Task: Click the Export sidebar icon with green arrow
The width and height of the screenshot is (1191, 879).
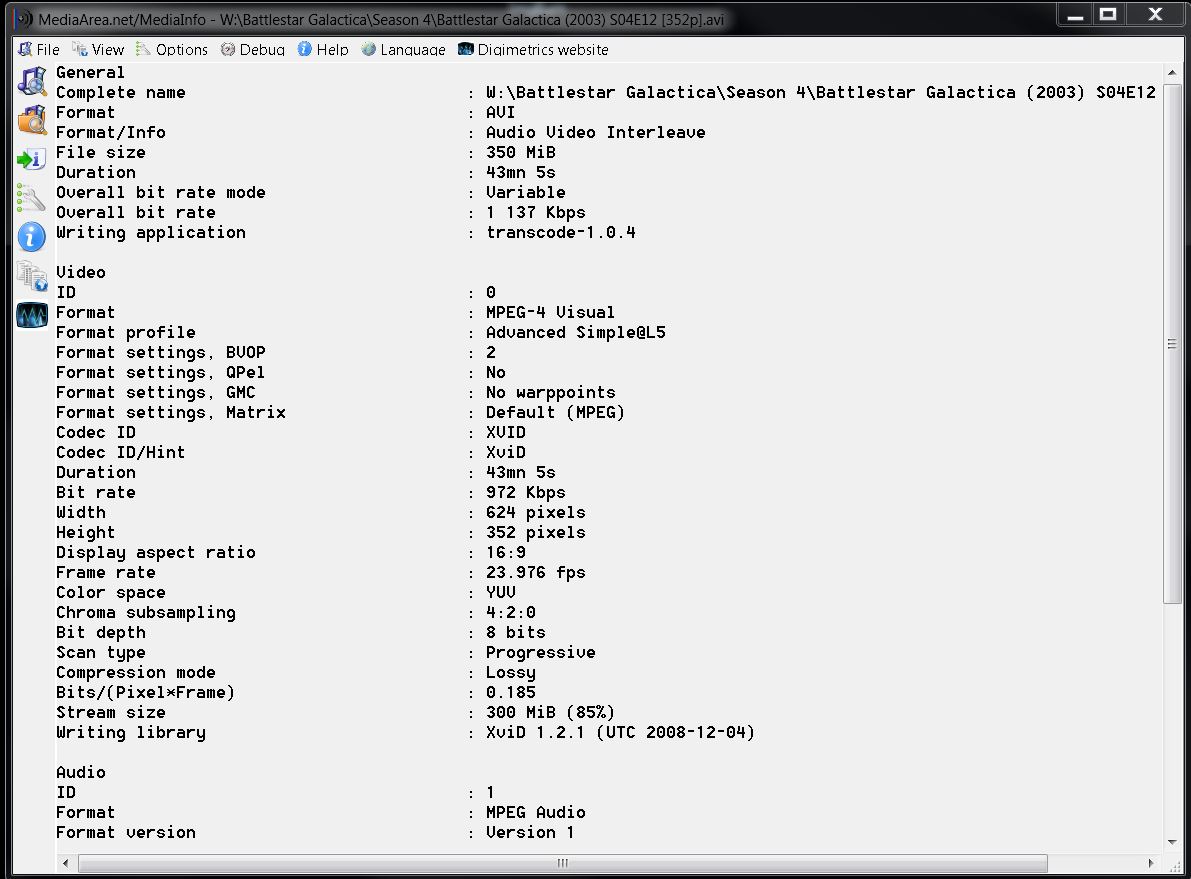Action: (x=32, y=160)
